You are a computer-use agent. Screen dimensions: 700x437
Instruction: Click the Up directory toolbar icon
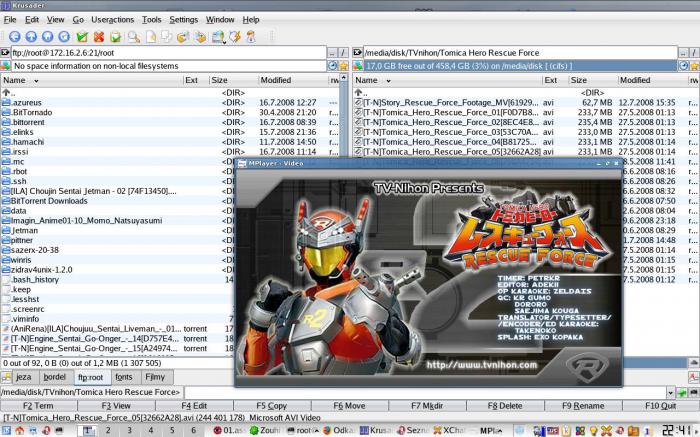click(x=31, y=37)
